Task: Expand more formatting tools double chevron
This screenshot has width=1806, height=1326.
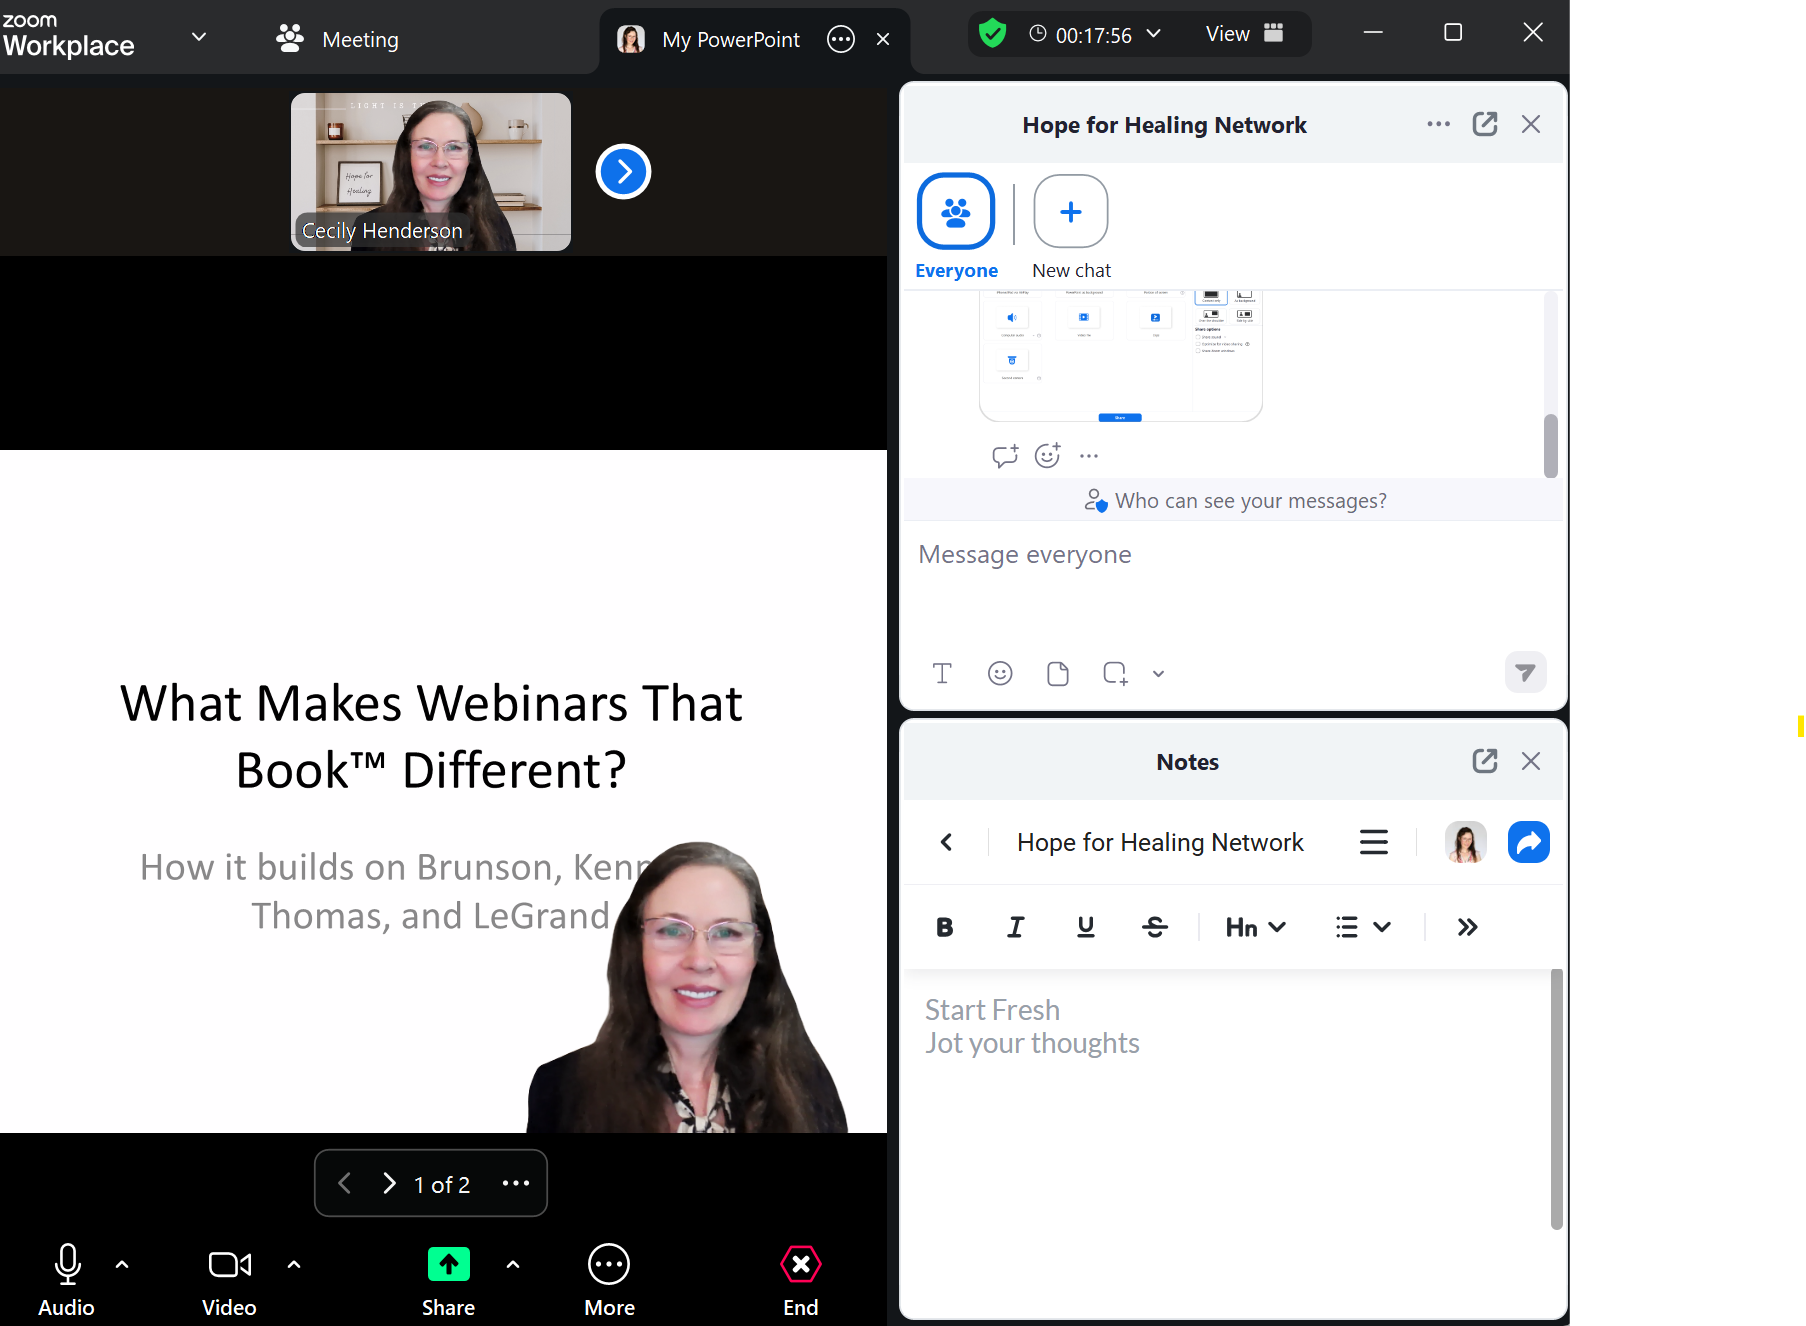Action: 1467,927
